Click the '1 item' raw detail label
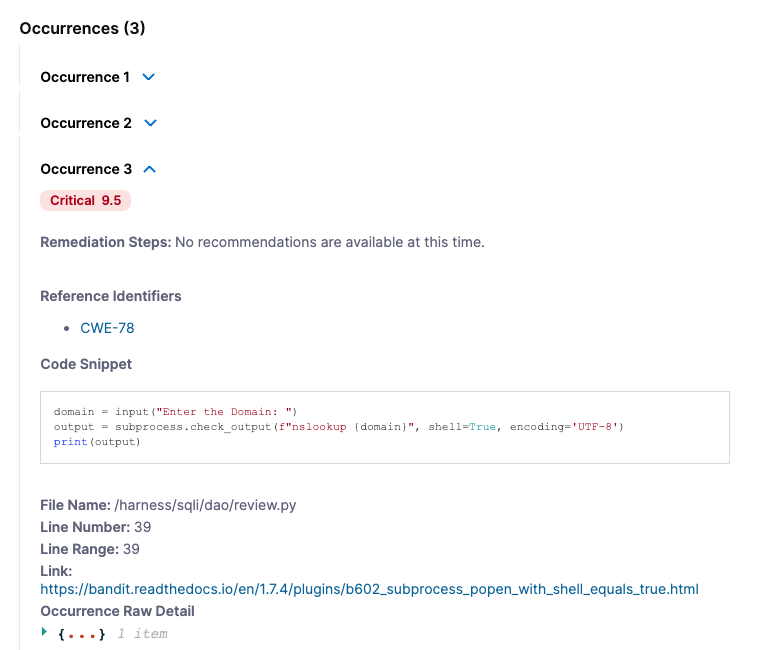 coord(142,633)
